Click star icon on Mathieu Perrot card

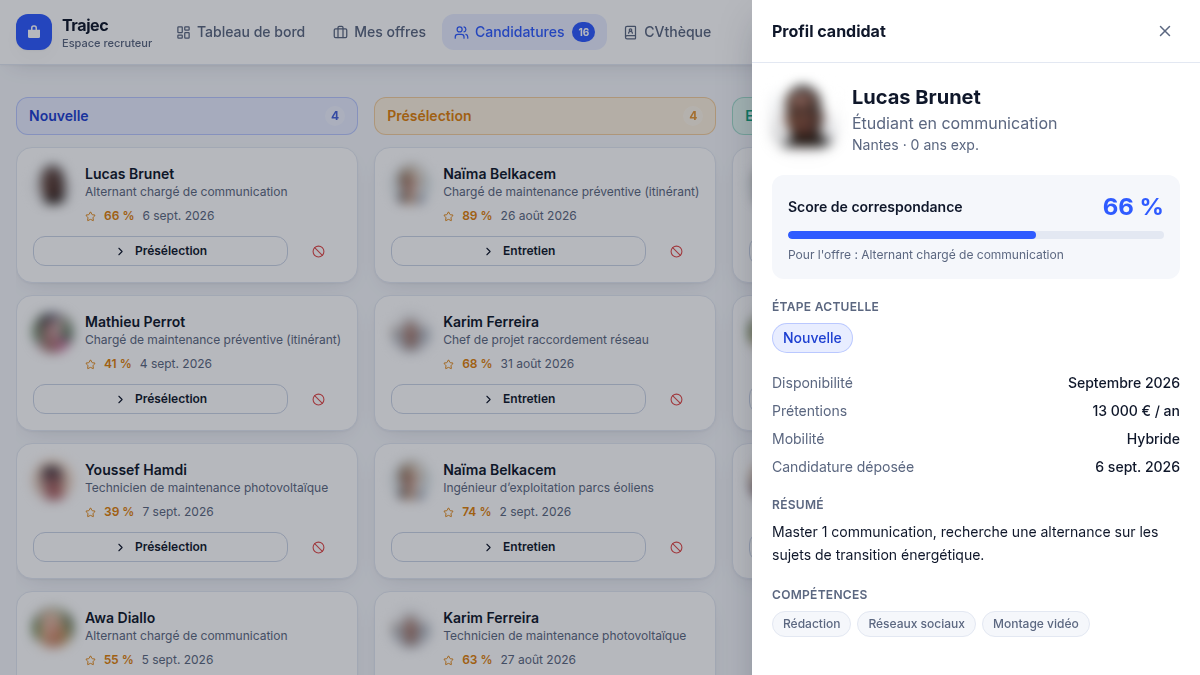(91, 364)
